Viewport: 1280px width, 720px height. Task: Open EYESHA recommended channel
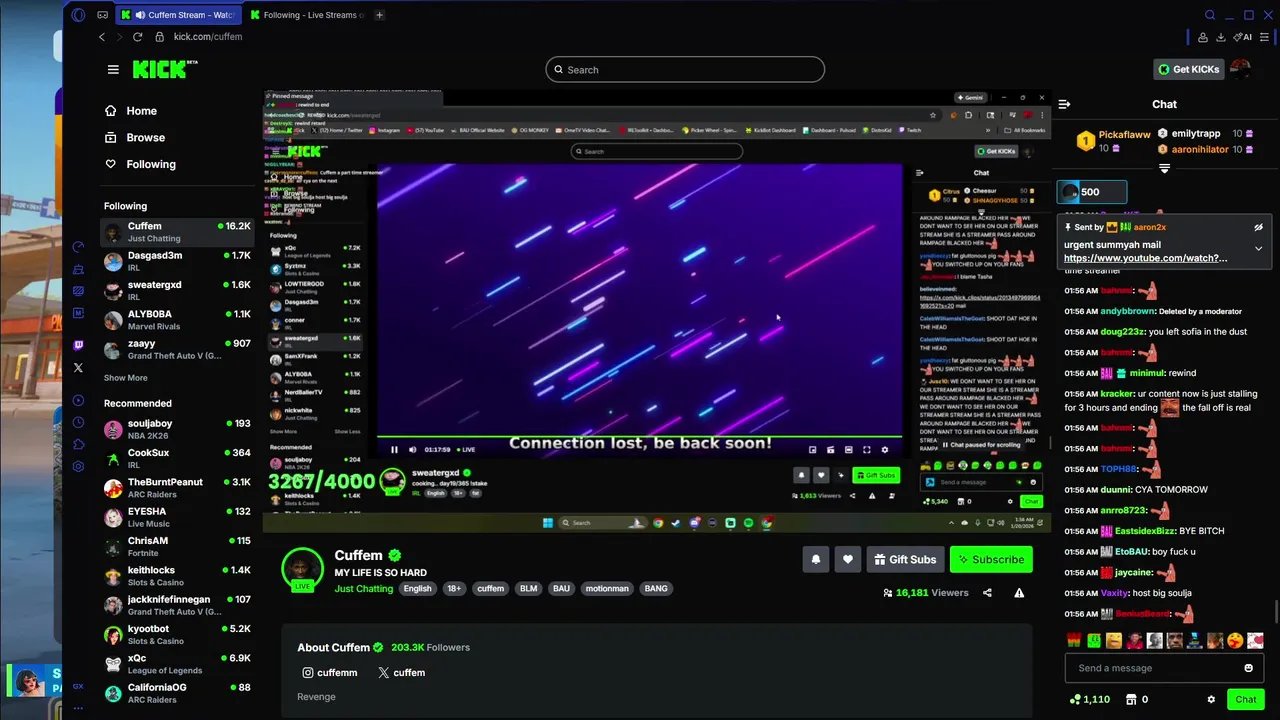[x=177, y=517]
